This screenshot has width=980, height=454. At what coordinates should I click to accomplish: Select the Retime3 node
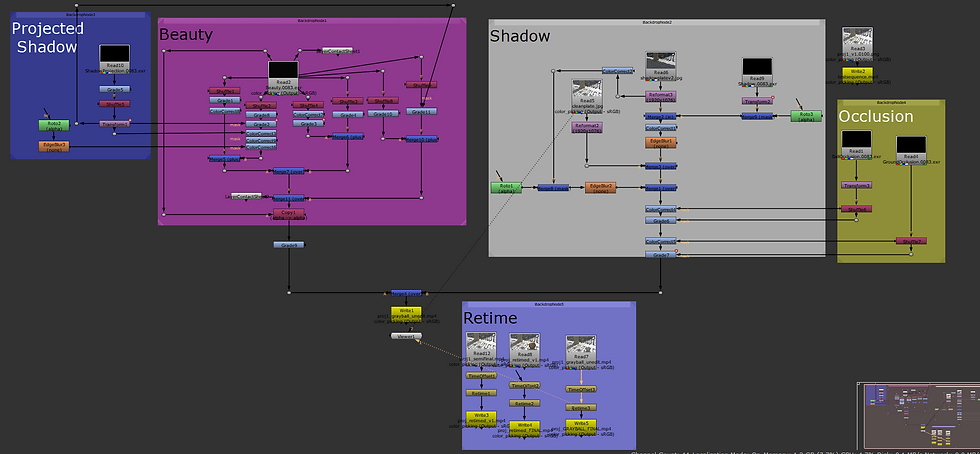[581, 408]
